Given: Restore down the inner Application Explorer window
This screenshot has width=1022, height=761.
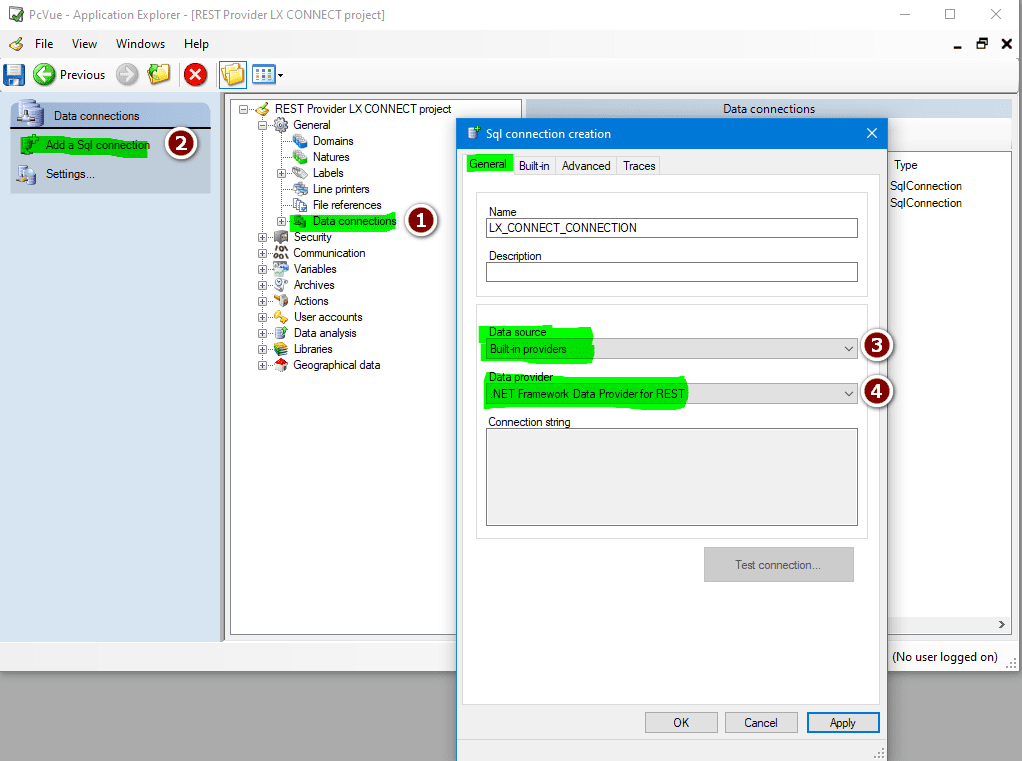Looking at the screenshot, I should 982,44.
